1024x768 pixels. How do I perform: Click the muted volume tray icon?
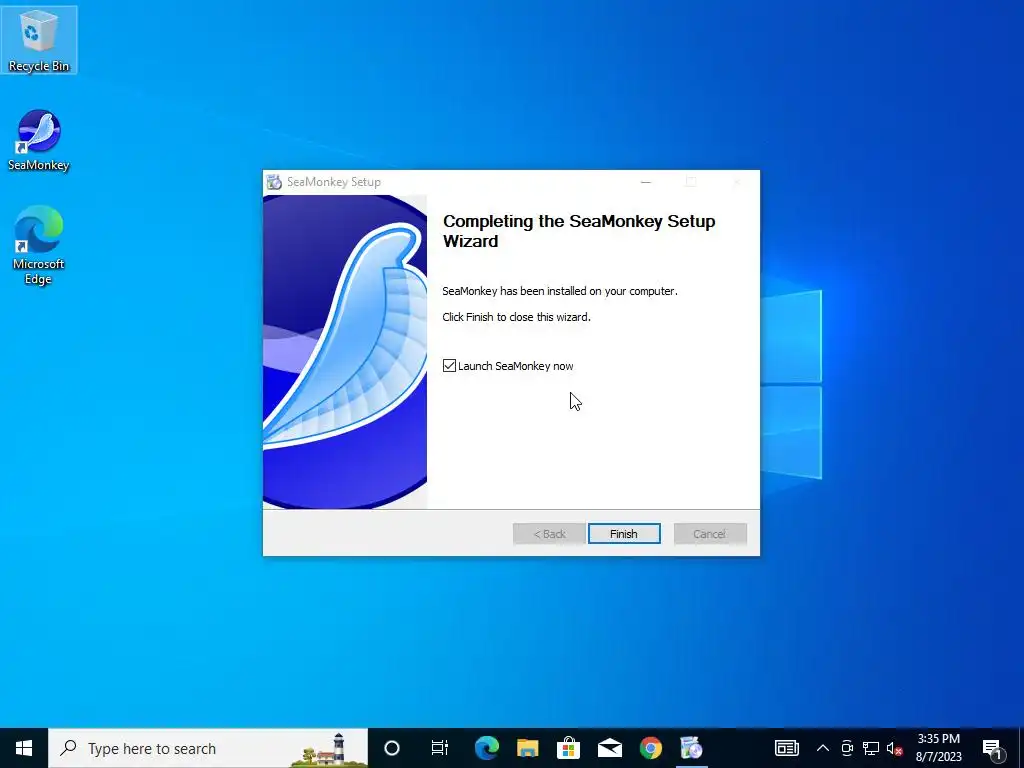tap(894, 748)
